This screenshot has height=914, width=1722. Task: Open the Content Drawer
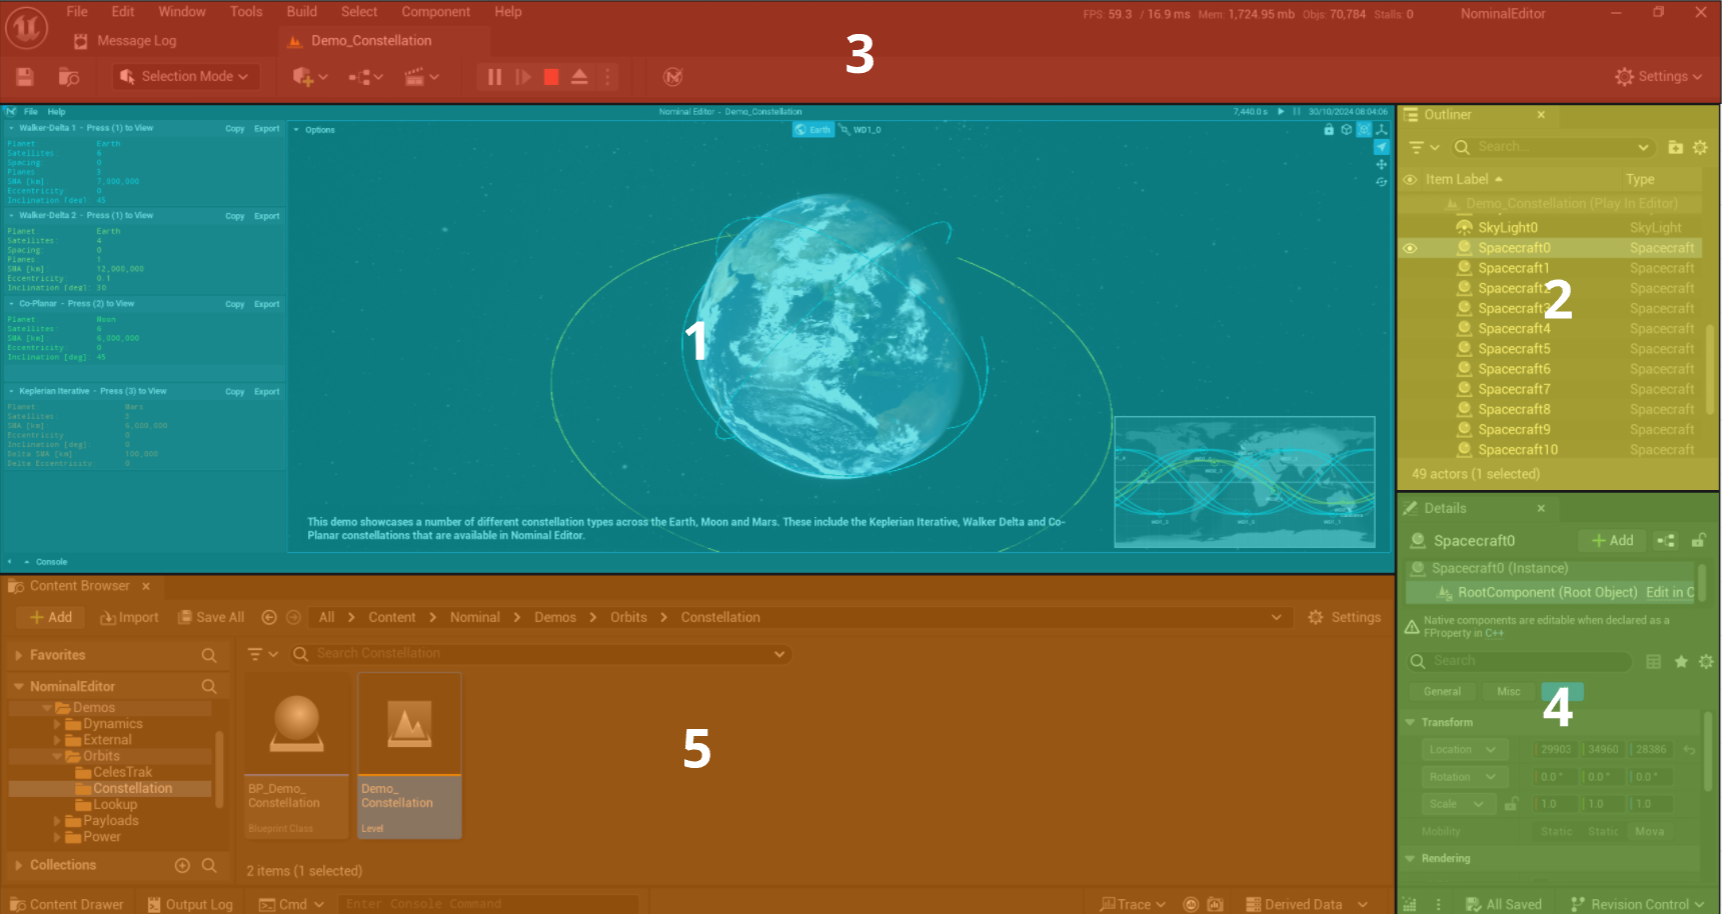(66, 904)
